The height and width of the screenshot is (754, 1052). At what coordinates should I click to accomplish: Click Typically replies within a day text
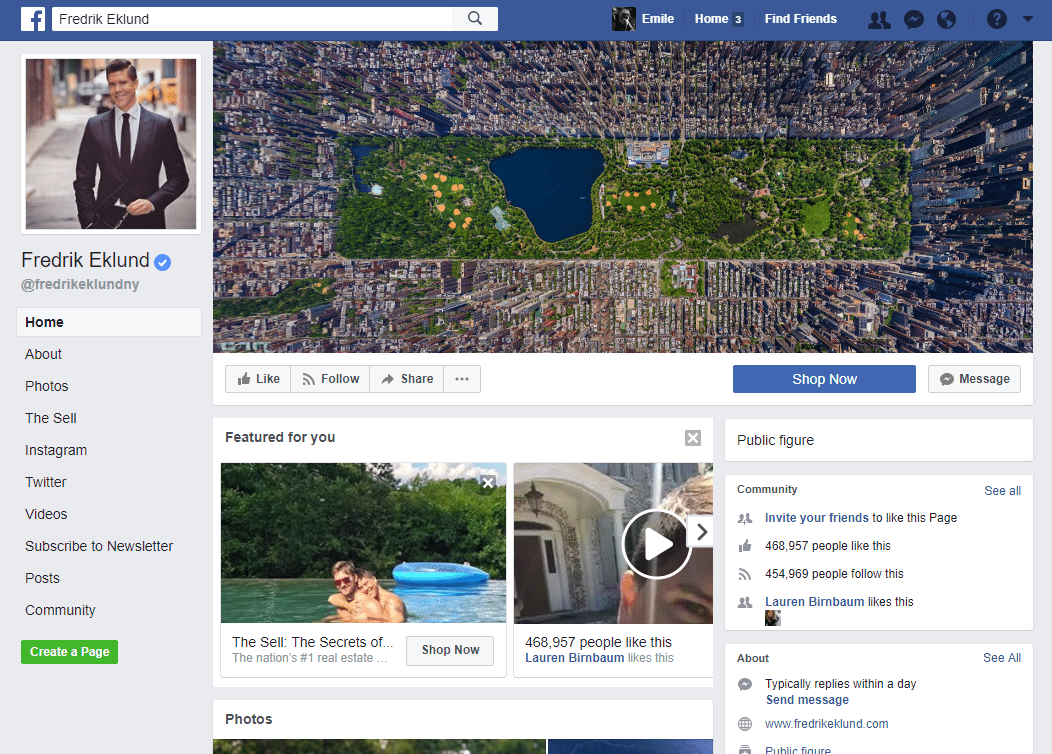[x=840, y=684]
